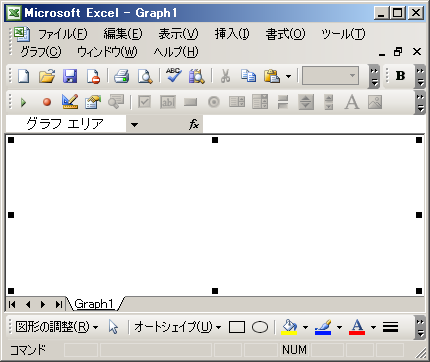Open control Properties icon
Viewport: 430px width, 362px height.
coord(93,102)
